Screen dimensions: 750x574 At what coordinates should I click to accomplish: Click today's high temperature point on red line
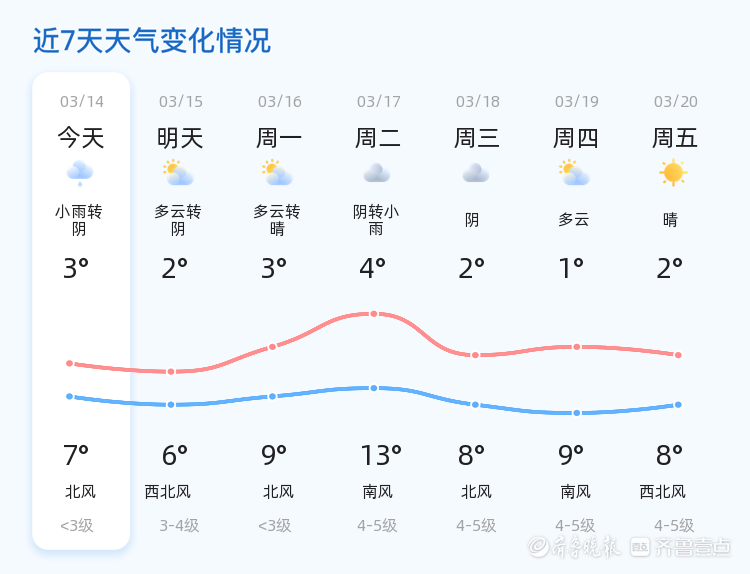70,363
